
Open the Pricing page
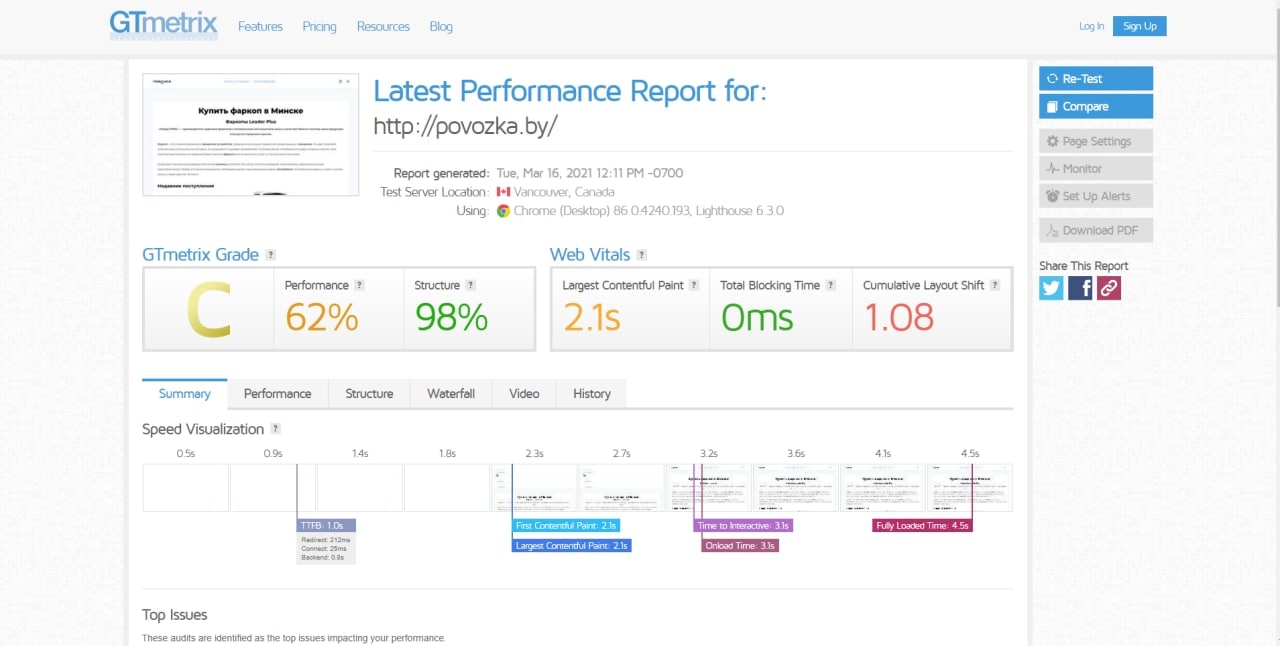[x=320, y=26]
